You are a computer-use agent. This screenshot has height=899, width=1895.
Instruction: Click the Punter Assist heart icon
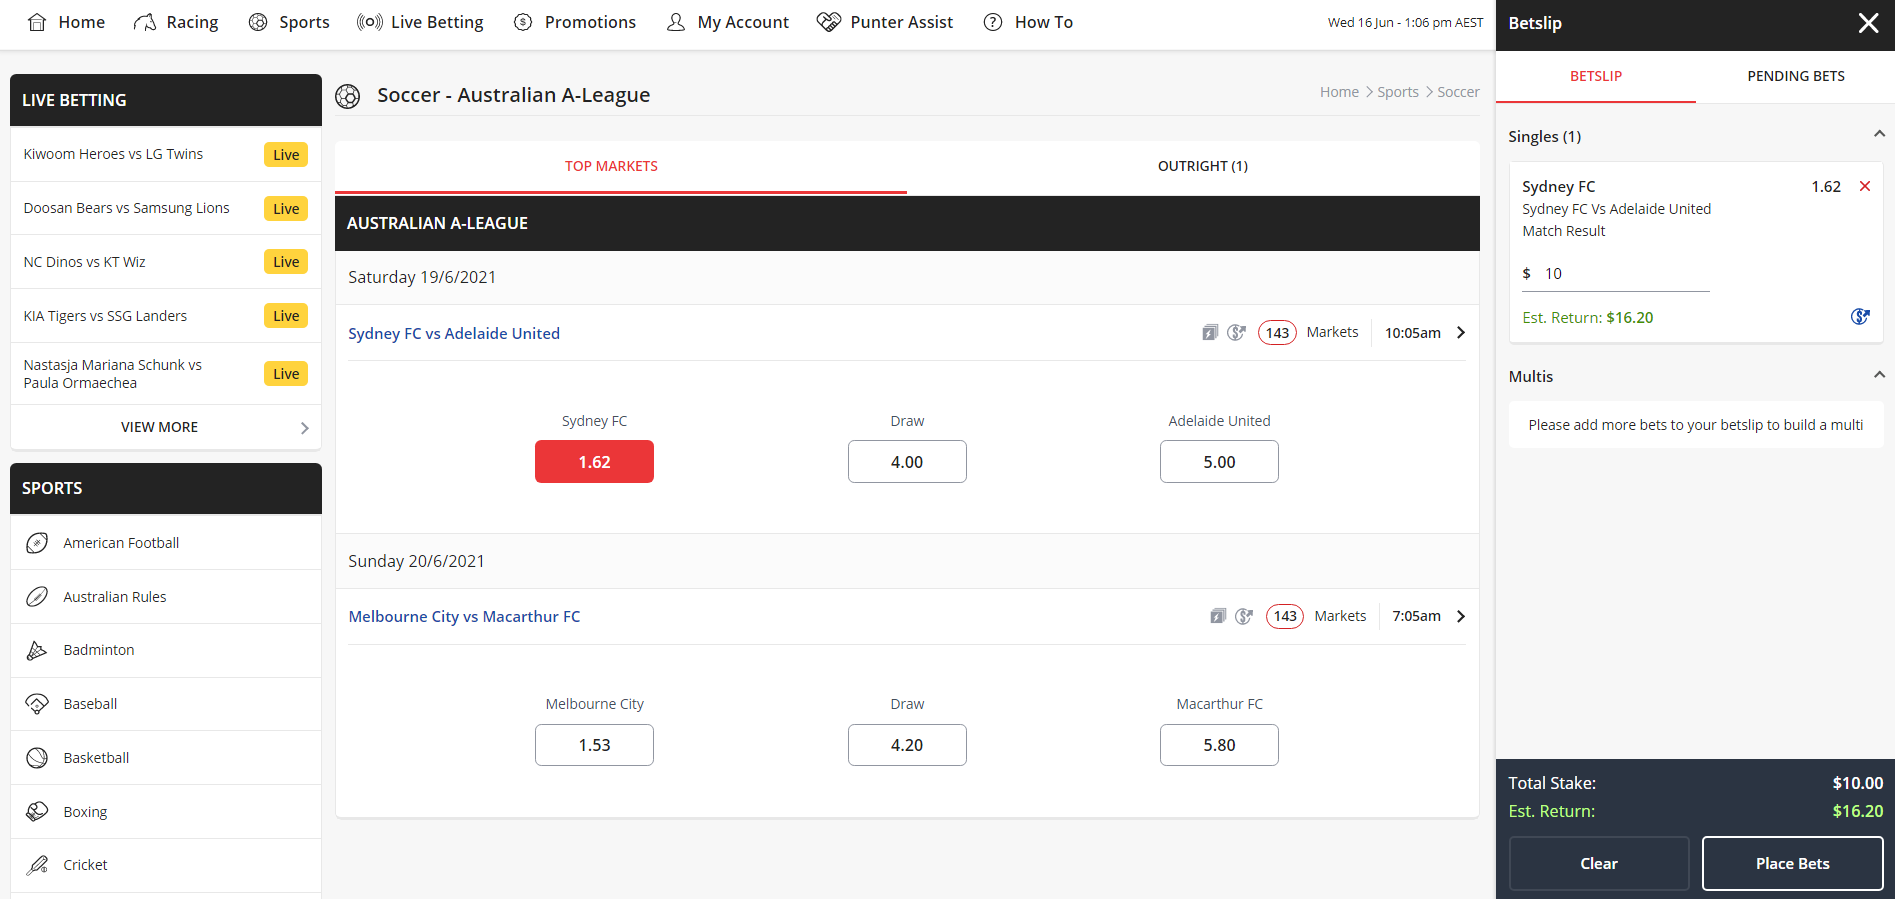(829, 22)
